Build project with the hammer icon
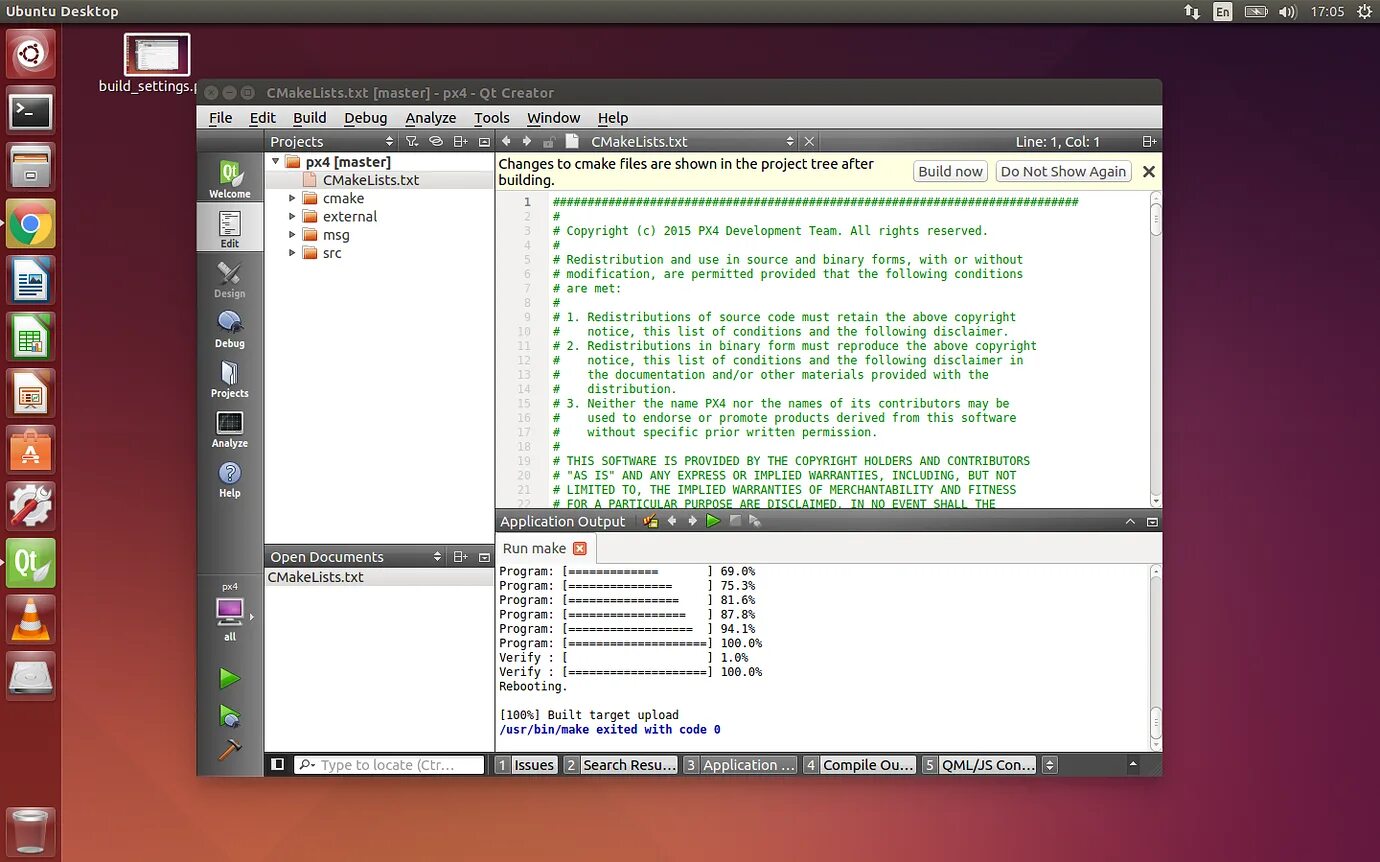Screen dimensions: 1380x862 230,749
